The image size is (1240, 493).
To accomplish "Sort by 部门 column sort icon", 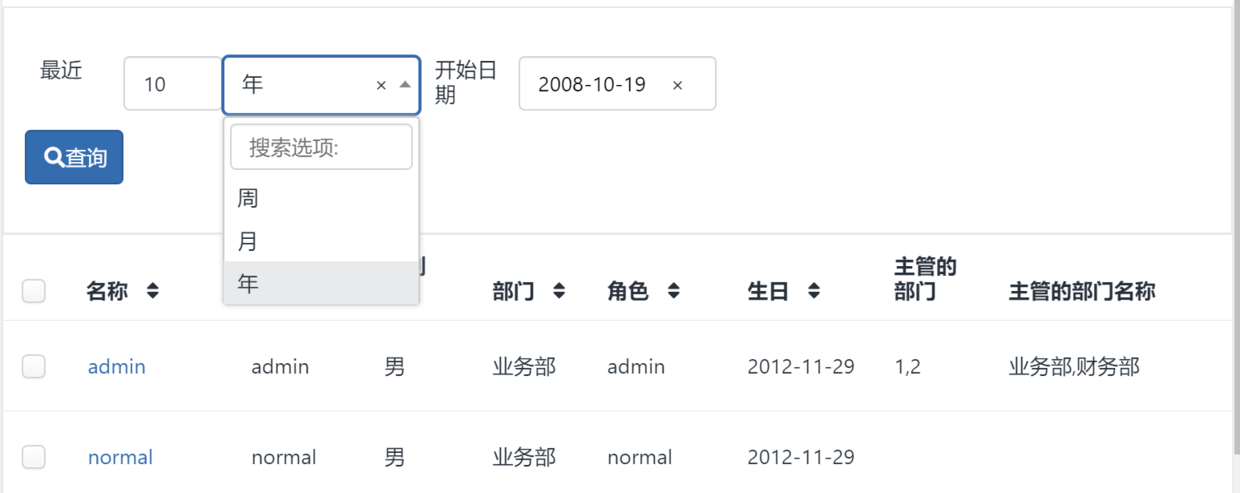I will (559, 292).
